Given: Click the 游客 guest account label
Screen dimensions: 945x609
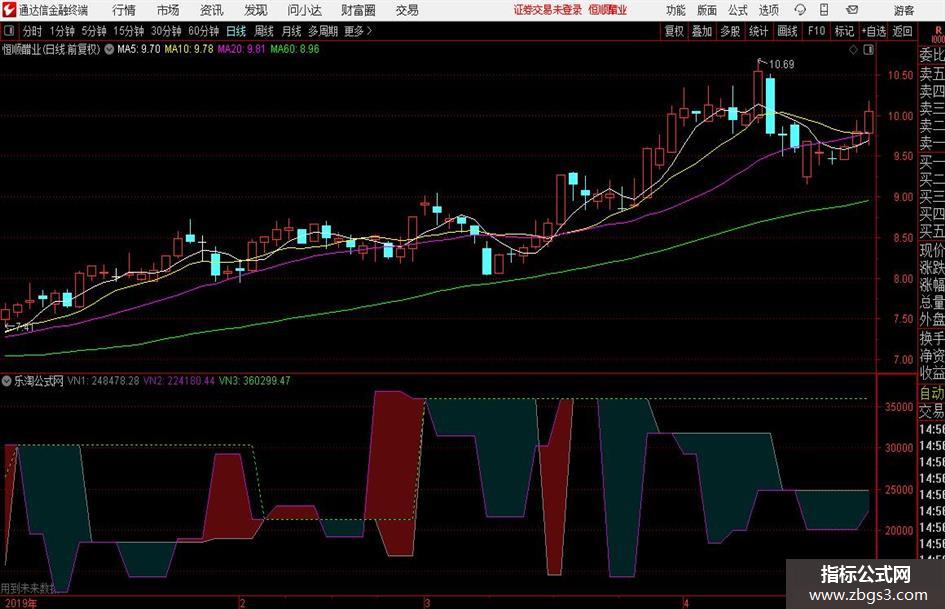Looking at the screenshot, I should click(903, 10).
